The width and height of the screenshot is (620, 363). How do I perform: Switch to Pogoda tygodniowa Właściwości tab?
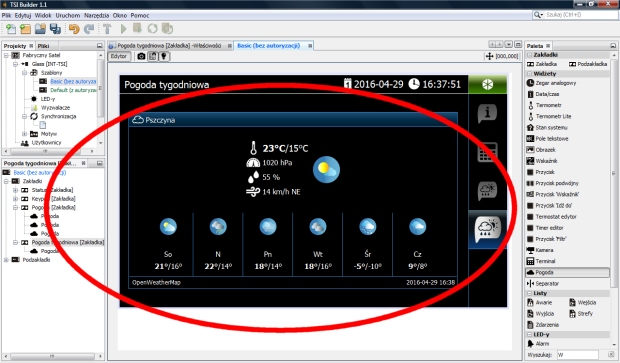point(169,46)
